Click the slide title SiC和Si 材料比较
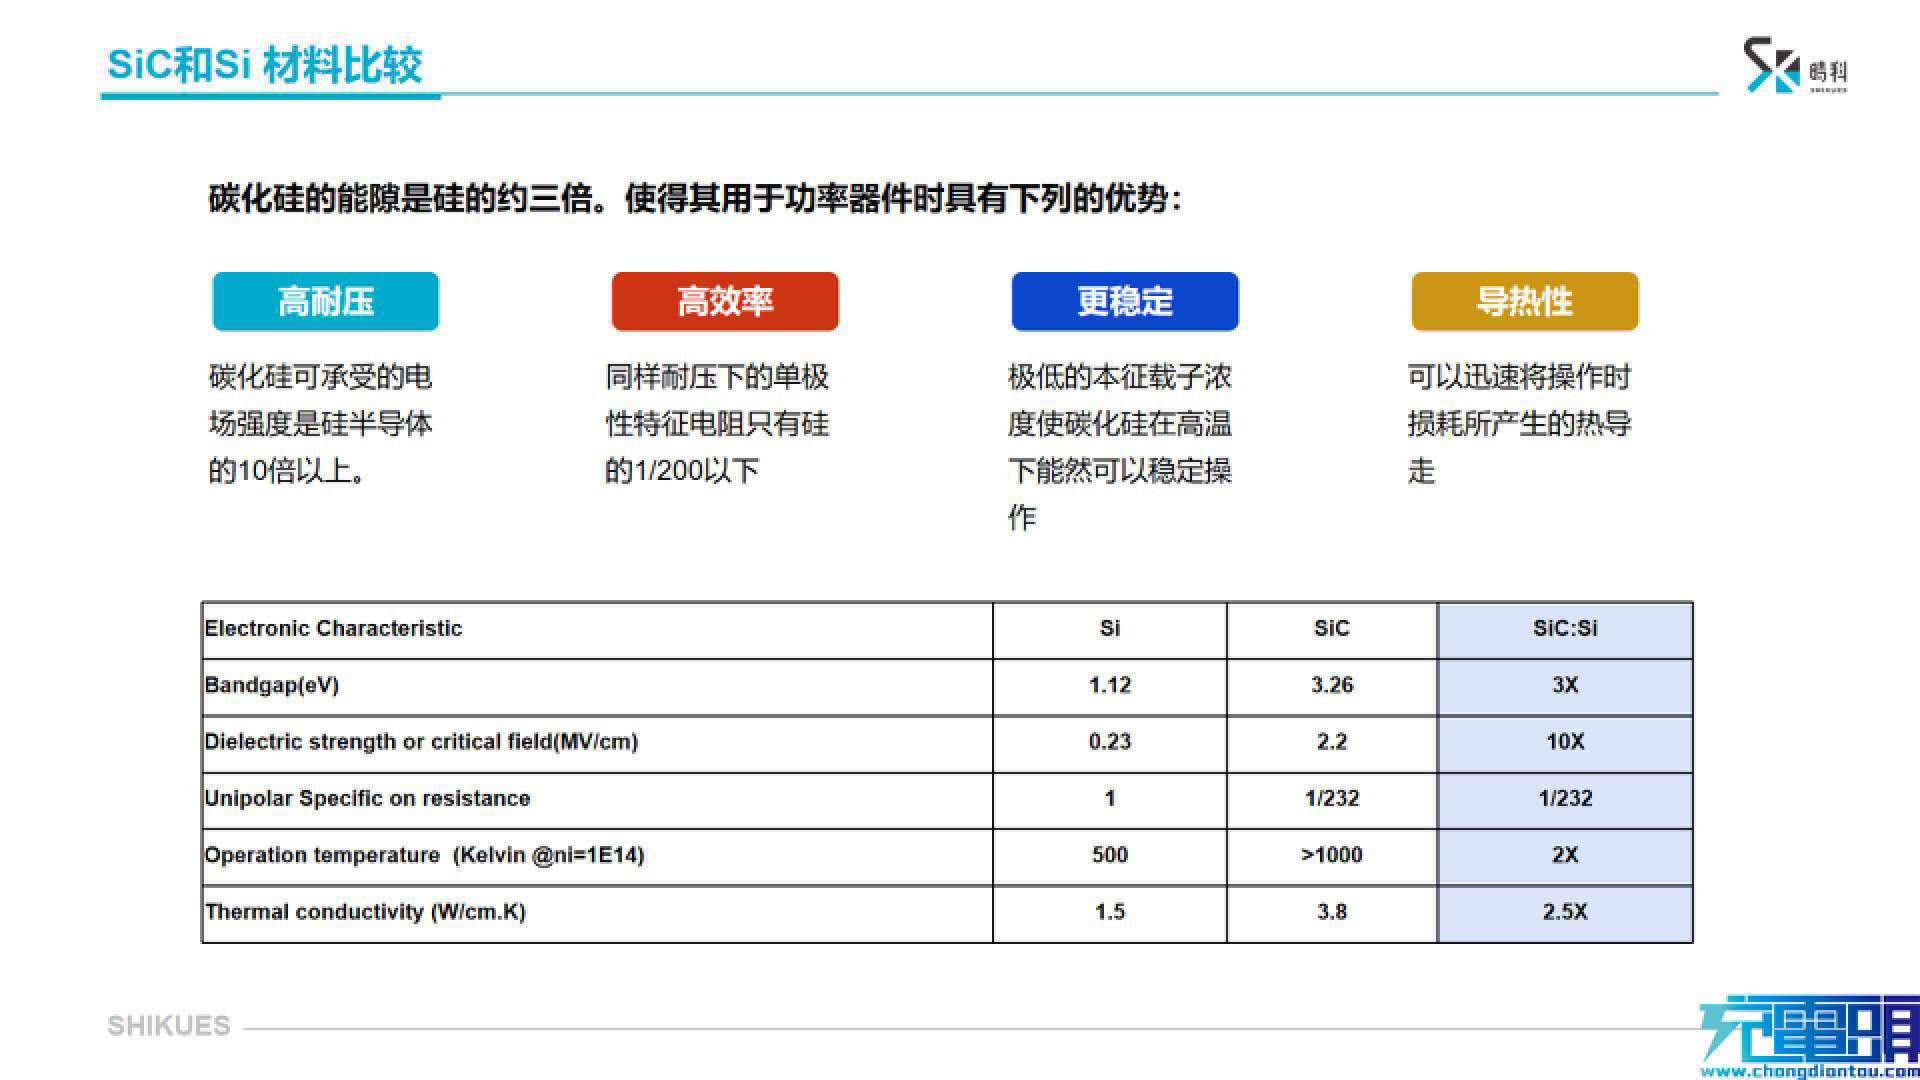This screenshot has width=1920, height=1080. (x=265, y=65)
